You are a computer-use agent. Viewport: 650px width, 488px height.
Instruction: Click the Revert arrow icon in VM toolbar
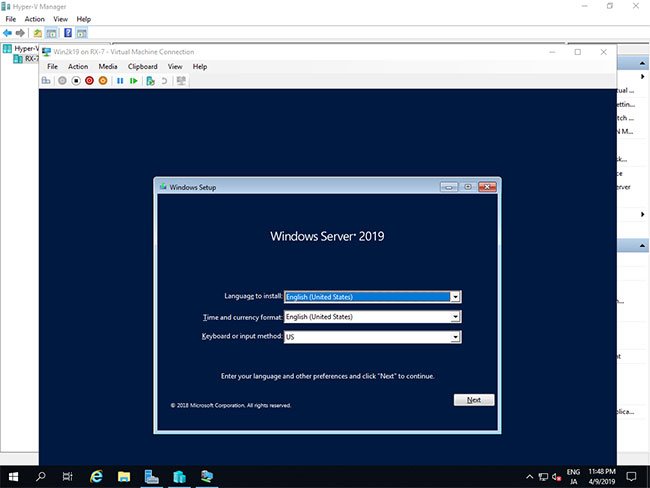165,81
